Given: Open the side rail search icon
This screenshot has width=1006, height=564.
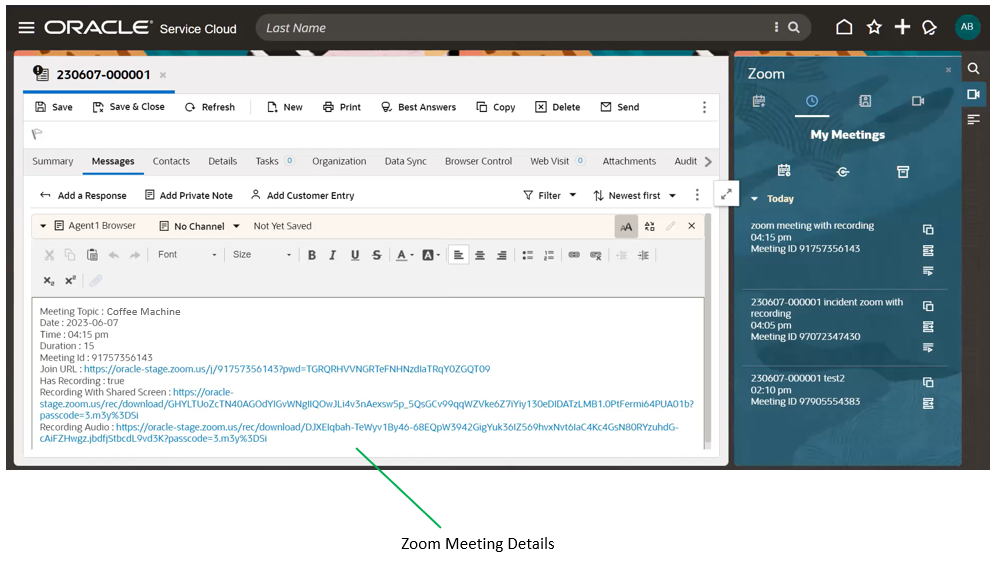Looking at the screenshot, I should click(x=973, y=69).
